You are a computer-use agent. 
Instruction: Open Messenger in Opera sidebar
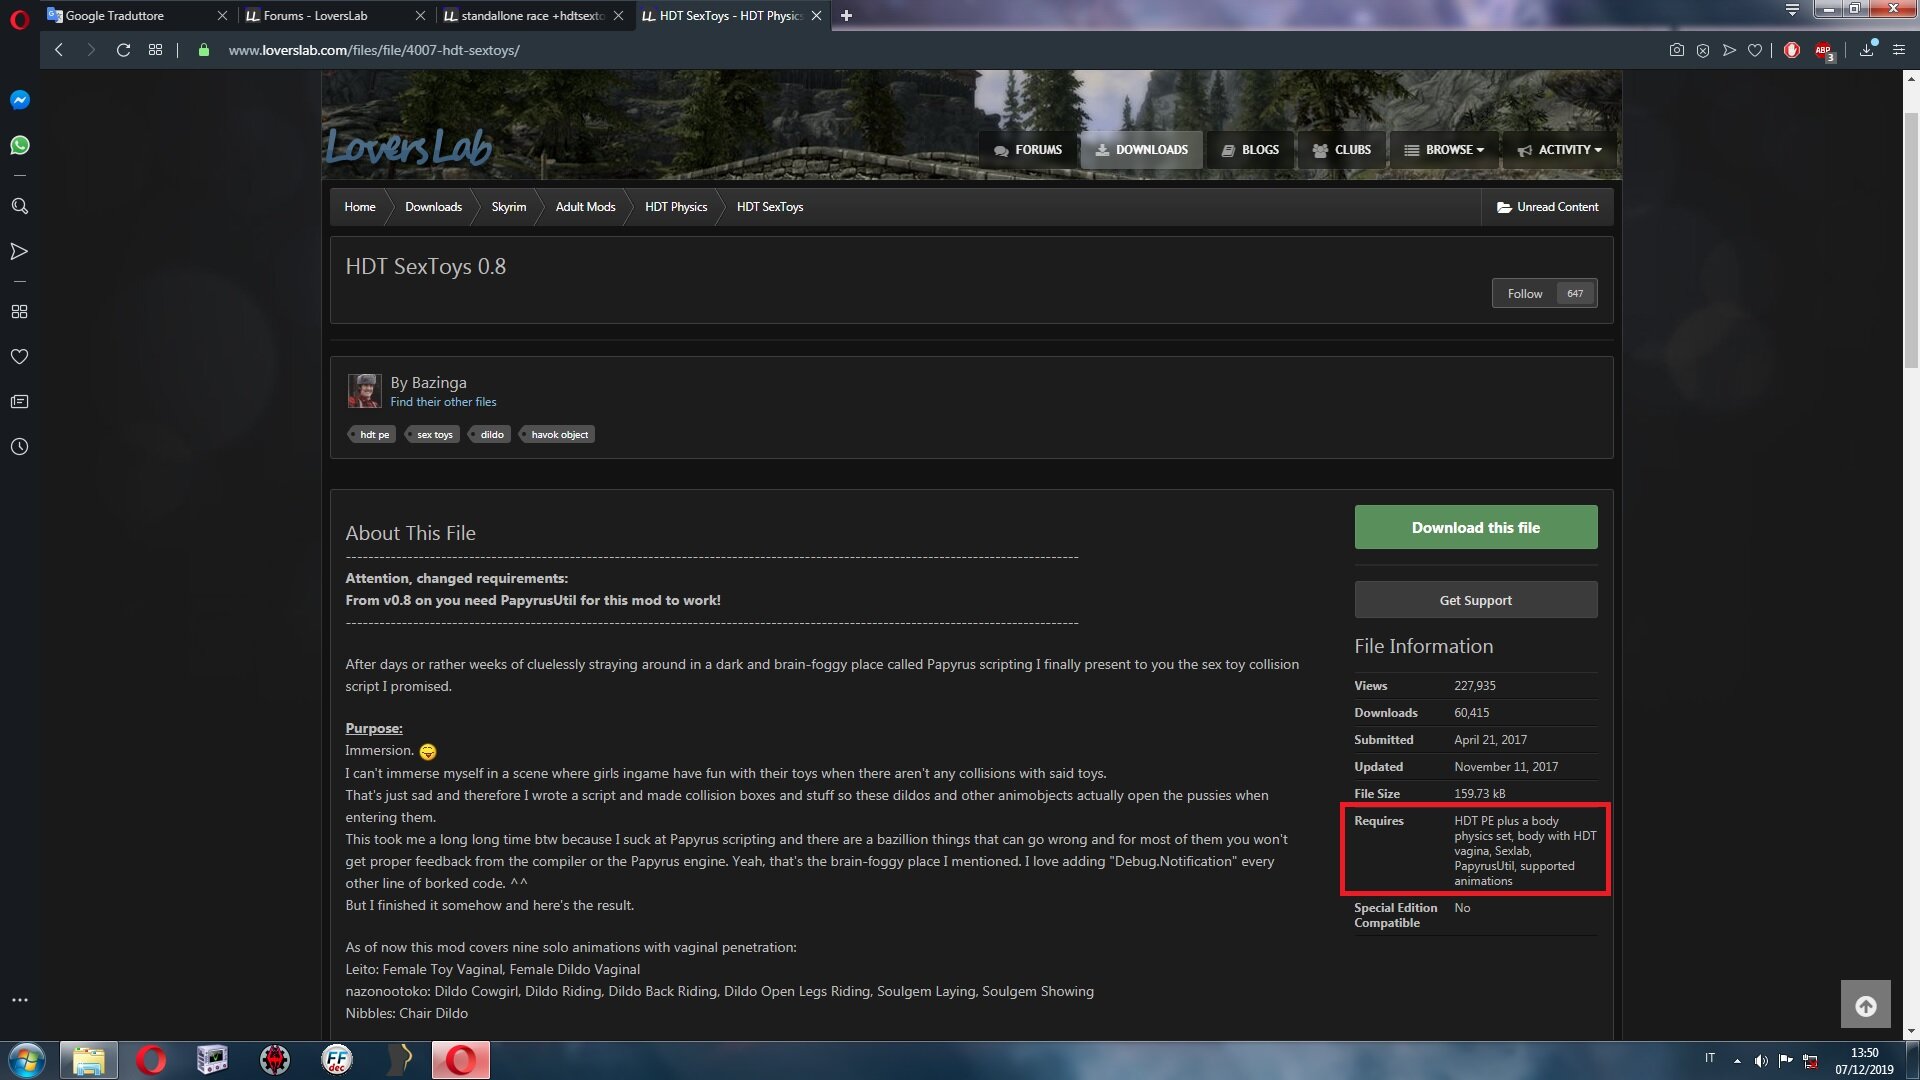click(x=19, y=100)
